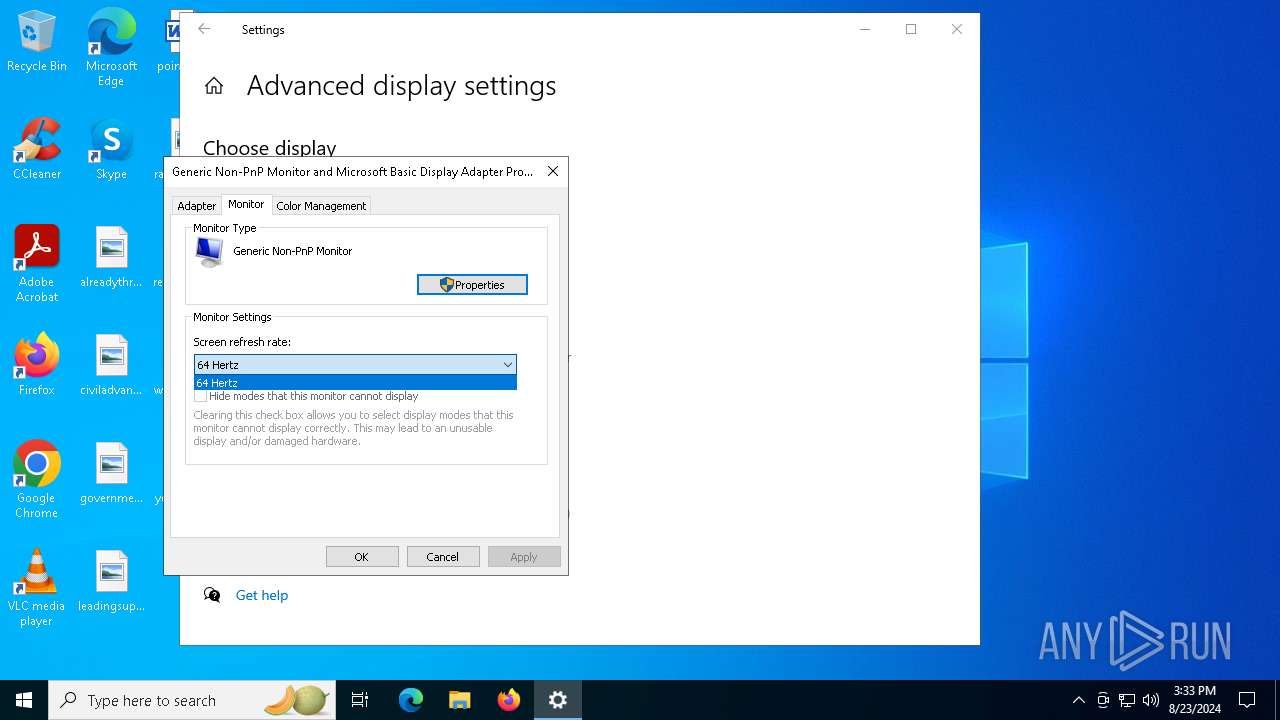Select the governme... image file
The width and height of the screenshot is (1280, 720).
point(111,473)
